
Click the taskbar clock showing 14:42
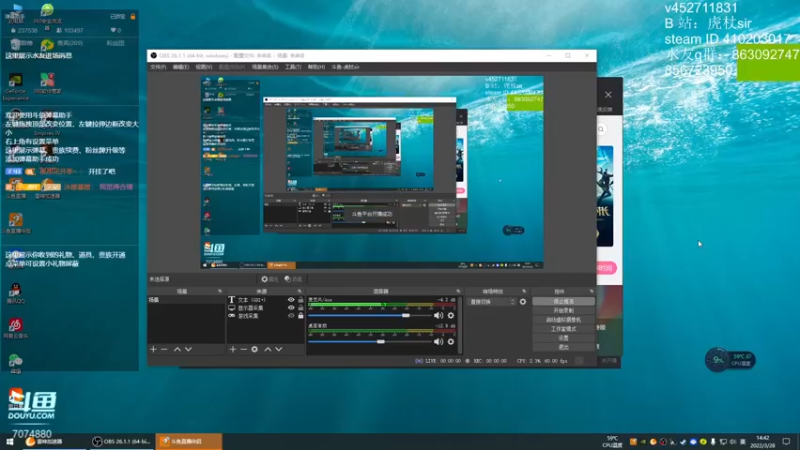(763, 442)
